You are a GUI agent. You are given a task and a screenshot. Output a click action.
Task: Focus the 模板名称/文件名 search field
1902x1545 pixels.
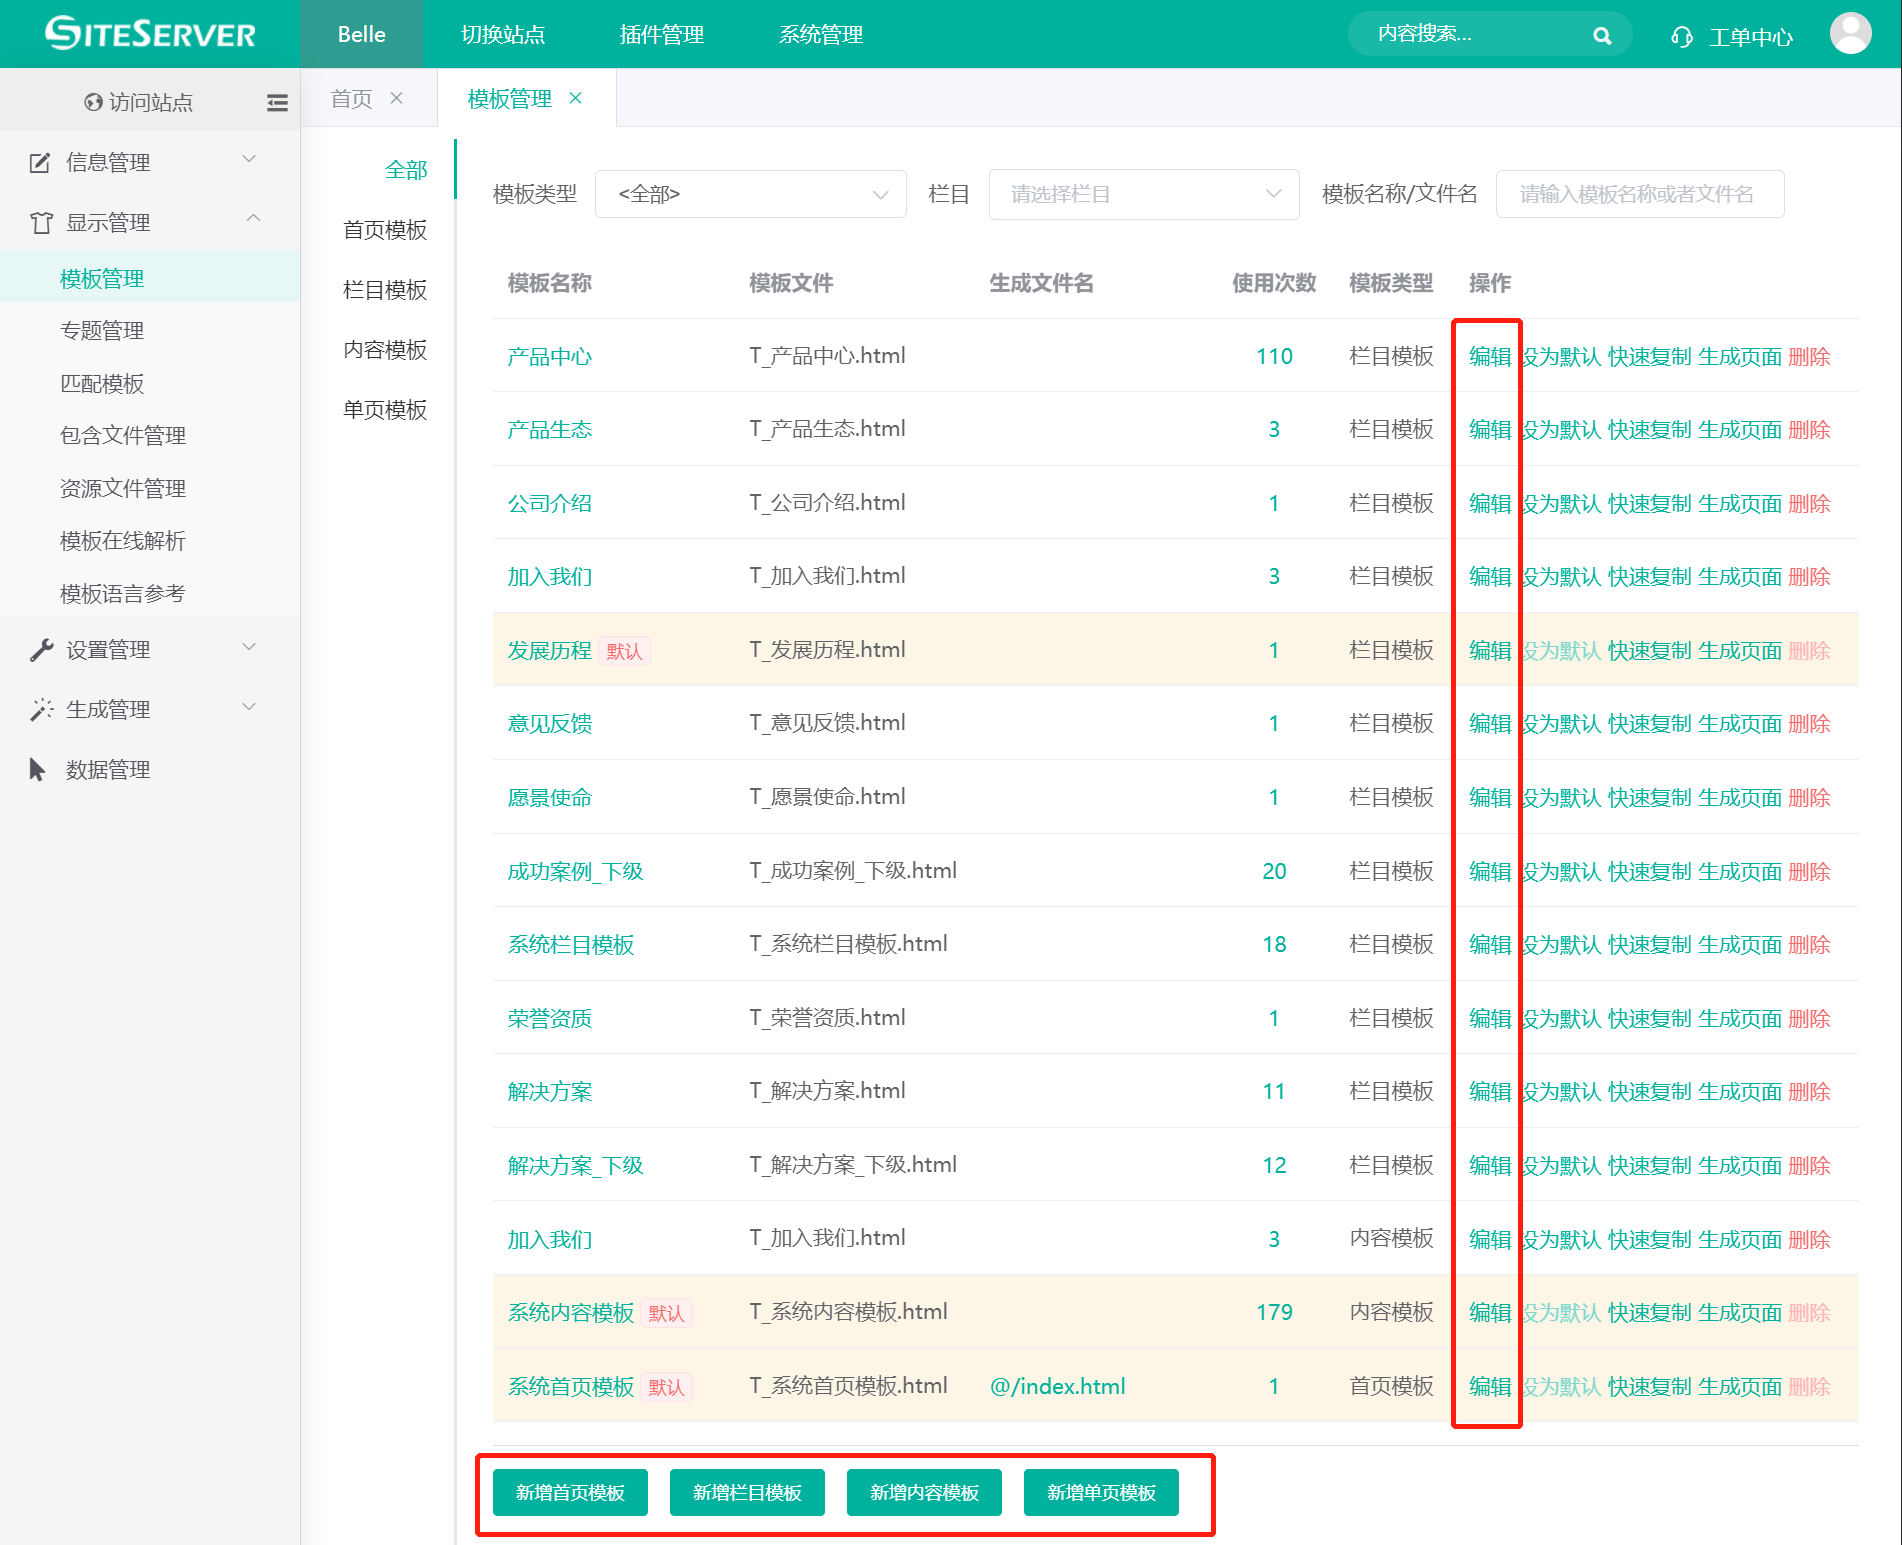(1639, 194)
